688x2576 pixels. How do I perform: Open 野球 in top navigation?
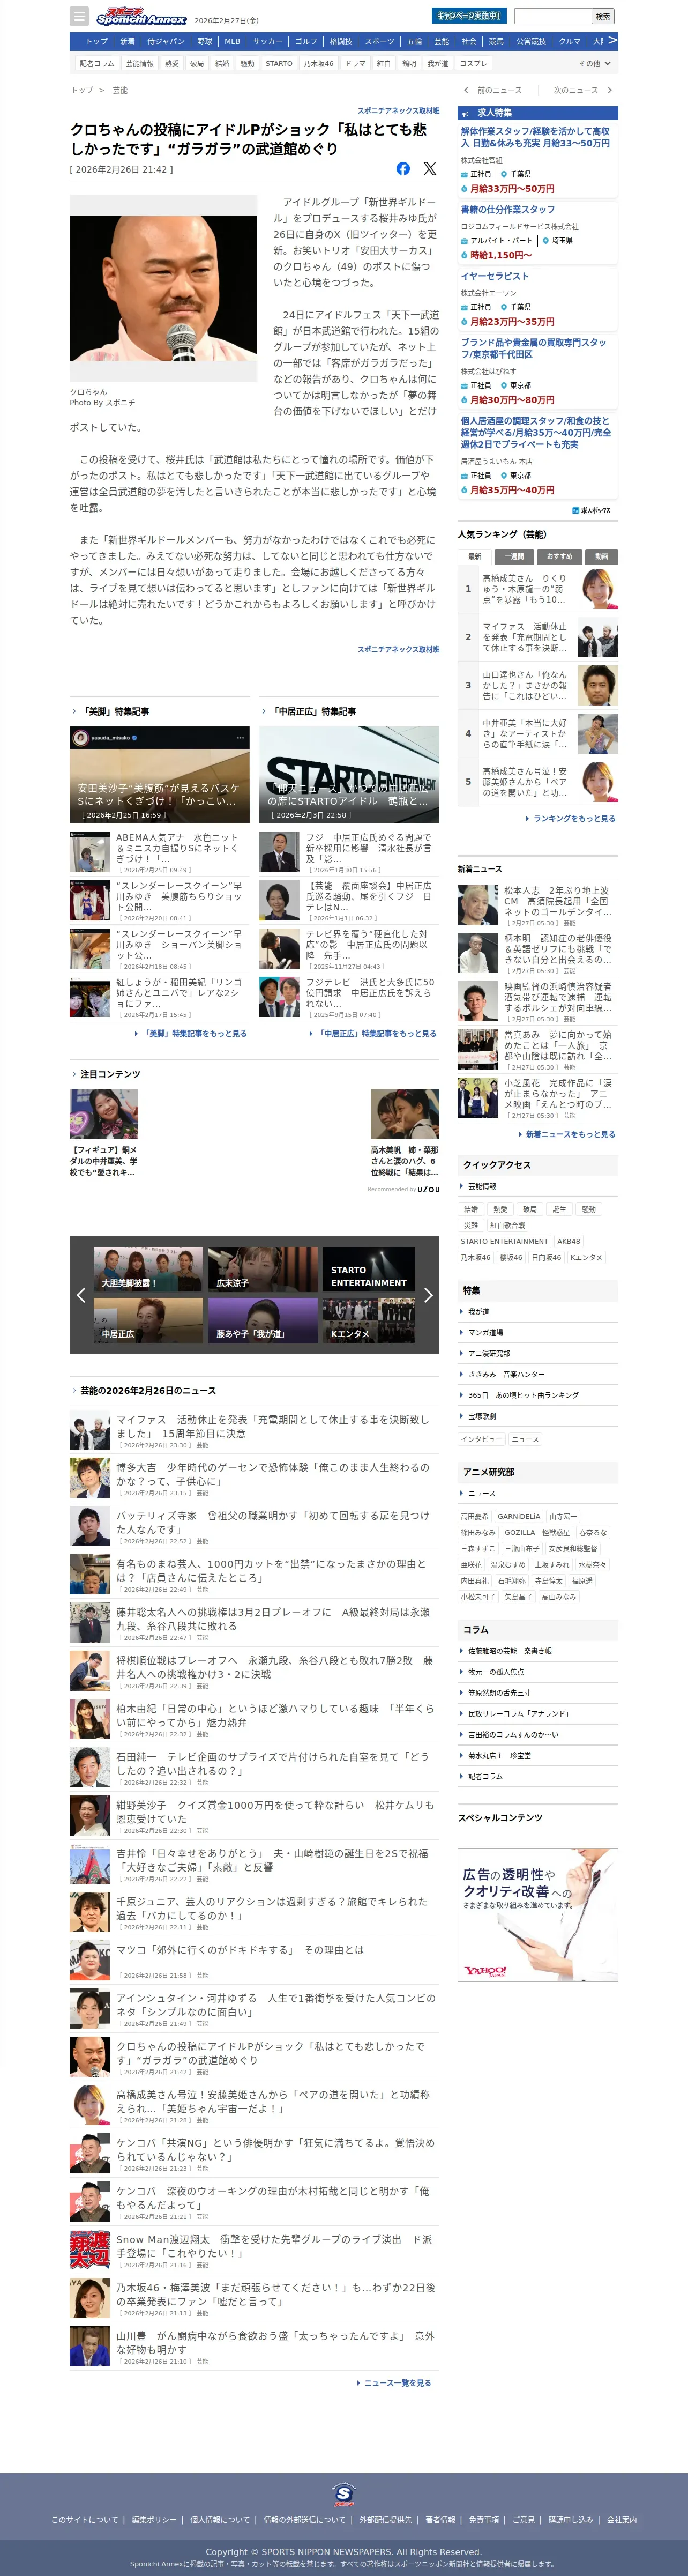[x=205, y=41]
